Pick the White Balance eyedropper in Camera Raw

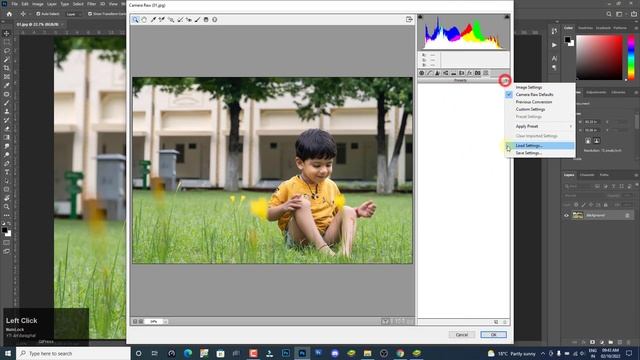click(153, 20)
